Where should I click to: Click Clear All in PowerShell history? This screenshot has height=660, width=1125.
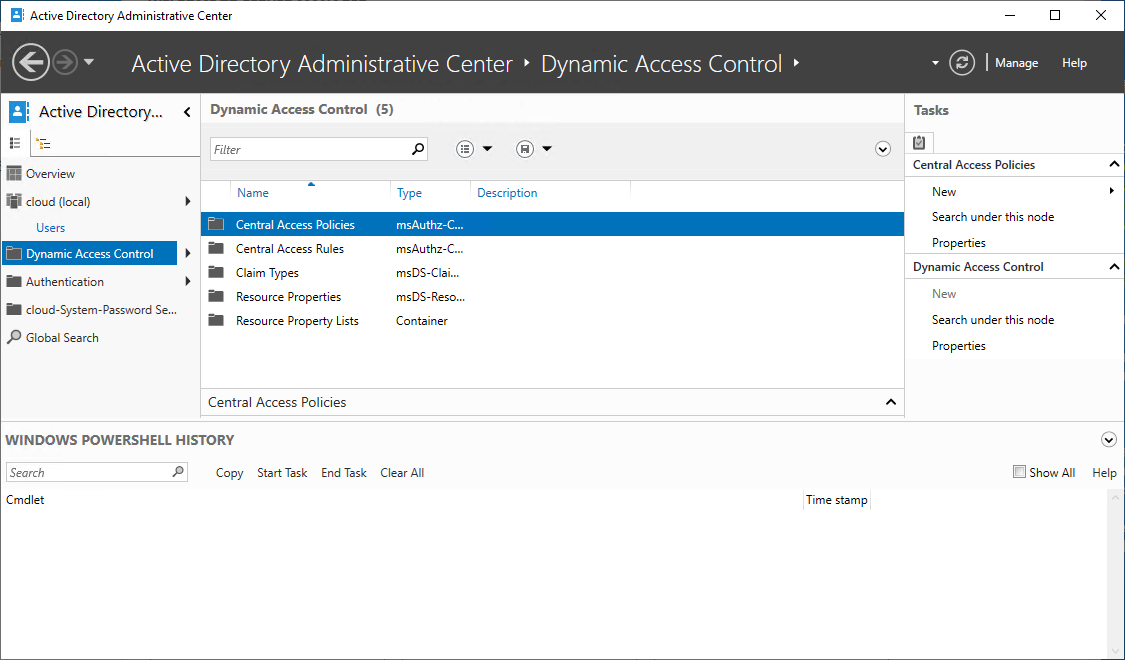pos(402,473)
